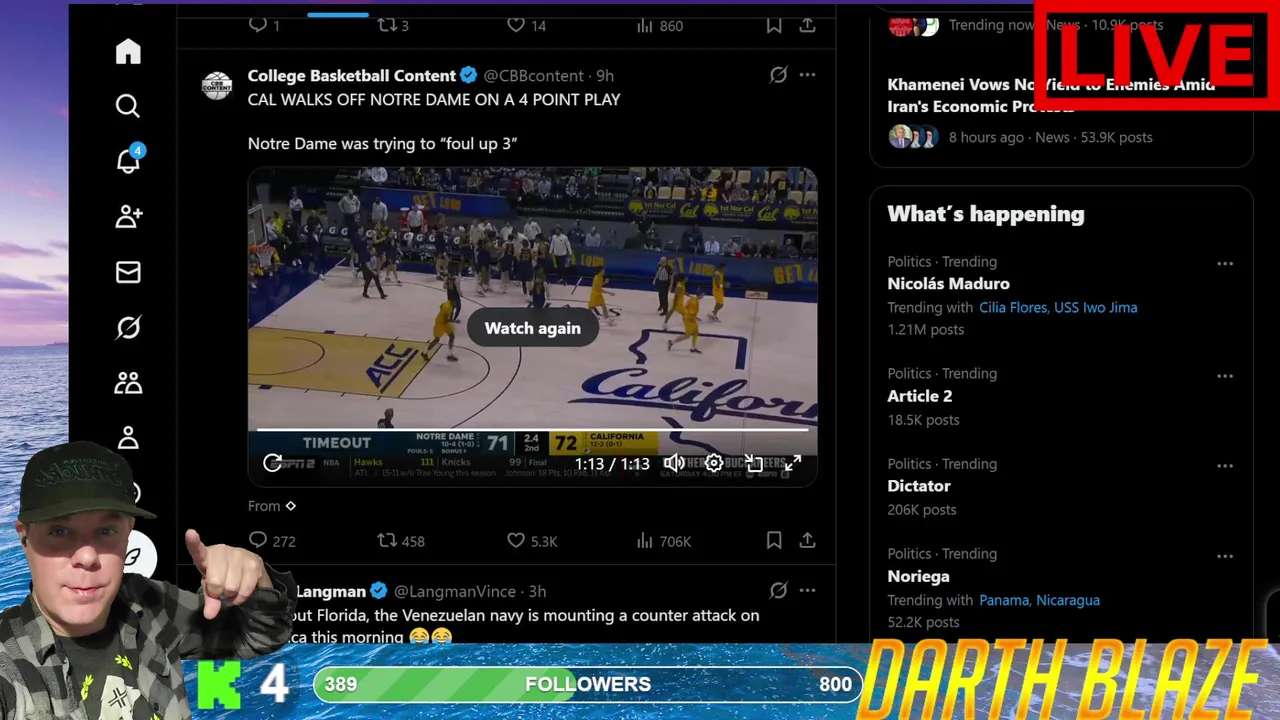Open video settings gear
This screenshot has height=720, width=1280.
(714, 463)
